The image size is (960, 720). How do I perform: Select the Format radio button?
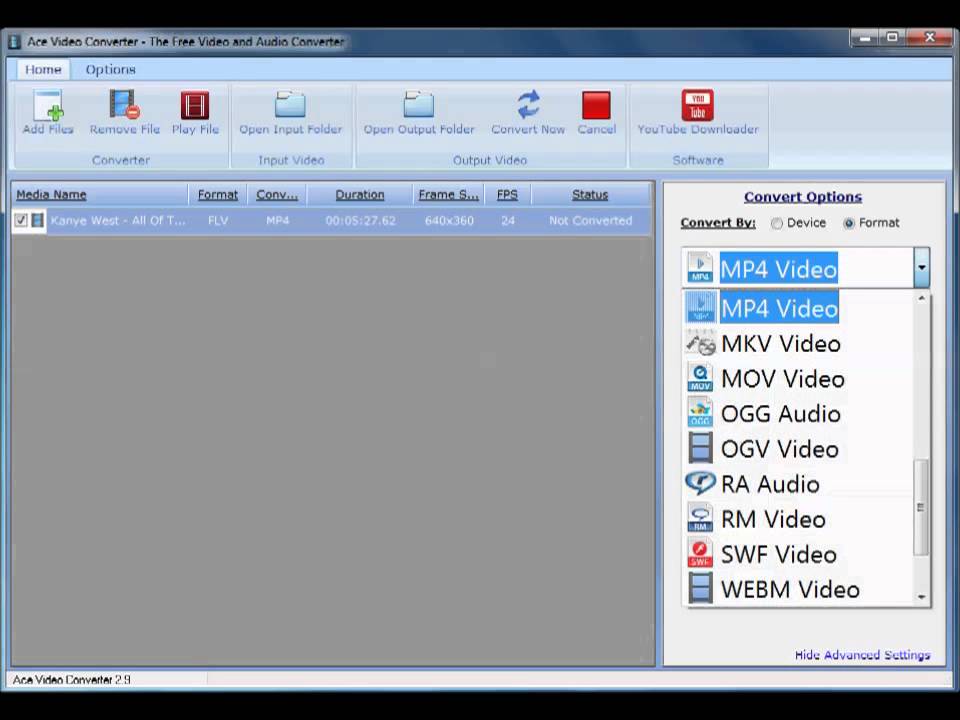[x=849, y=223]
